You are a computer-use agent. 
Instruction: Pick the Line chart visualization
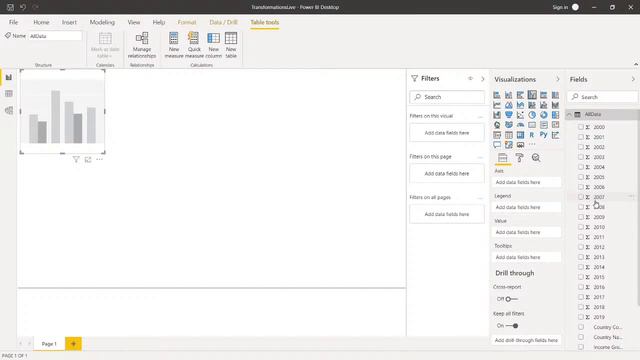point(497,105)
